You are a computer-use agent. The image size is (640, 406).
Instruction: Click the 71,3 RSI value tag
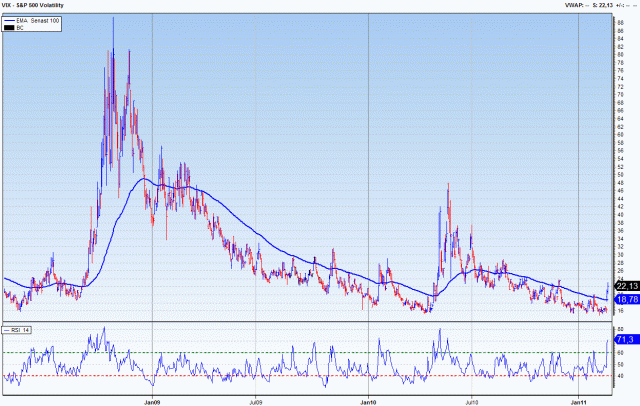[625, 340]
